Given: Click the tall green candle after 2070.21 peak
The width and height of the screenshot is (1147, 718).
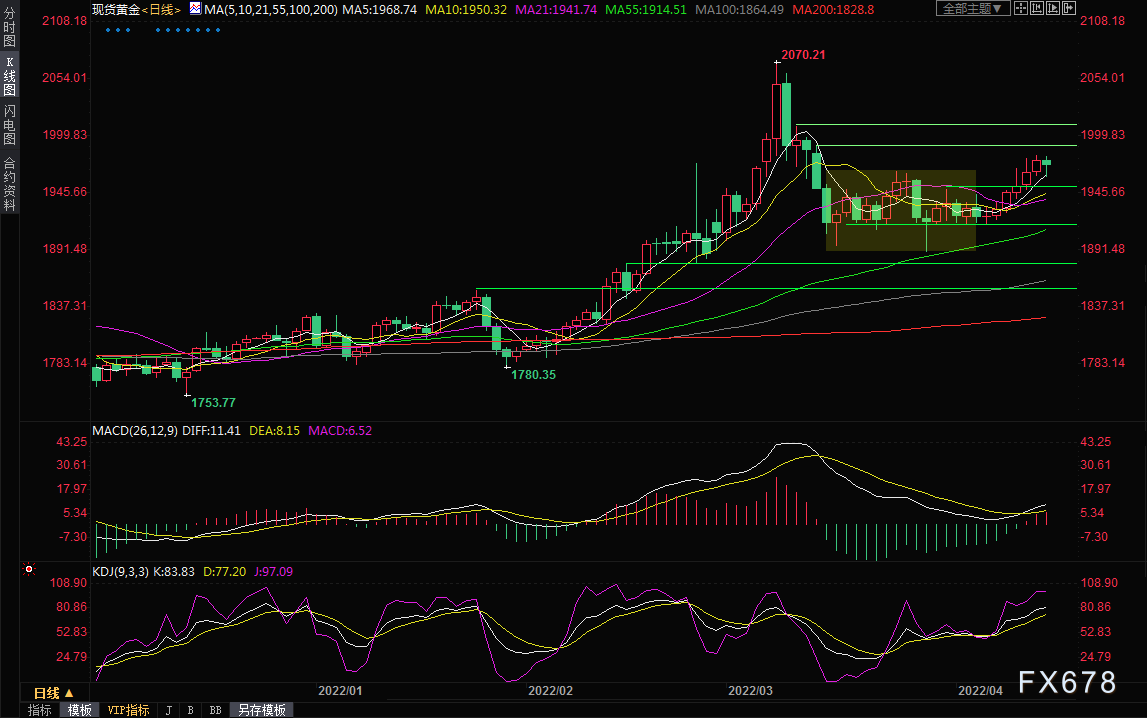Looking at the screenshot, I should (x=786, y=114).
